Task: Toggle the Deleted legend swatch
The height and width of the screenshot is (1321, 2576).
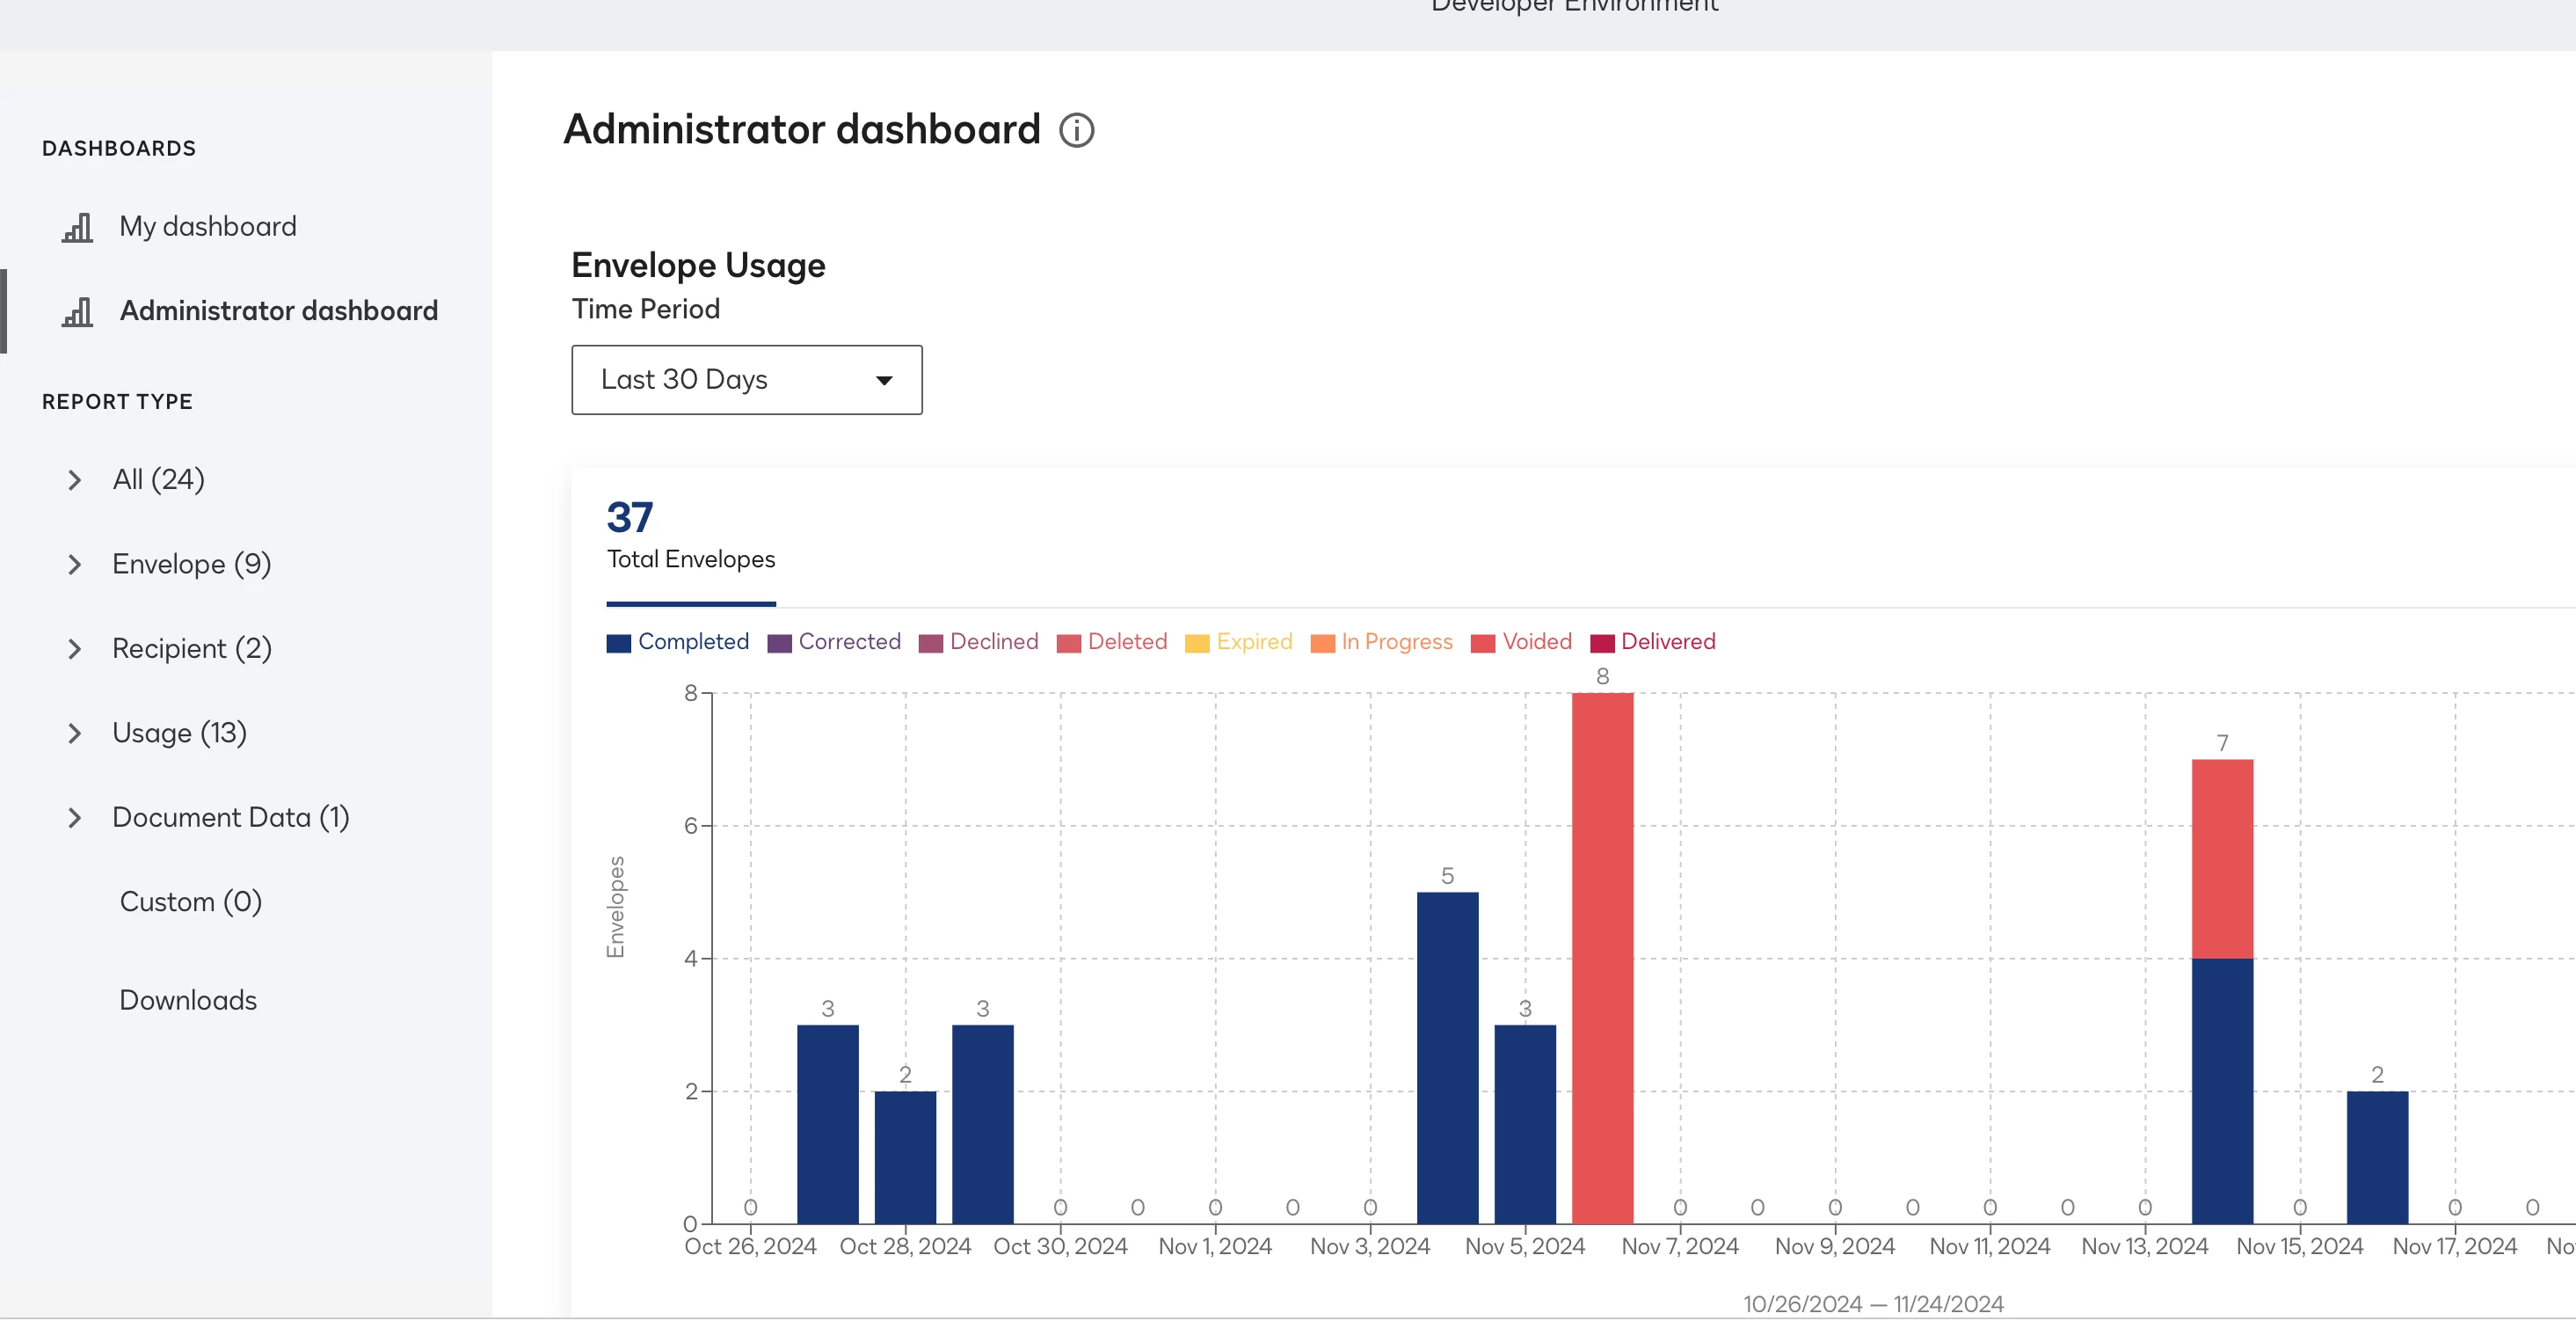Action: [x=1068, y=643]
